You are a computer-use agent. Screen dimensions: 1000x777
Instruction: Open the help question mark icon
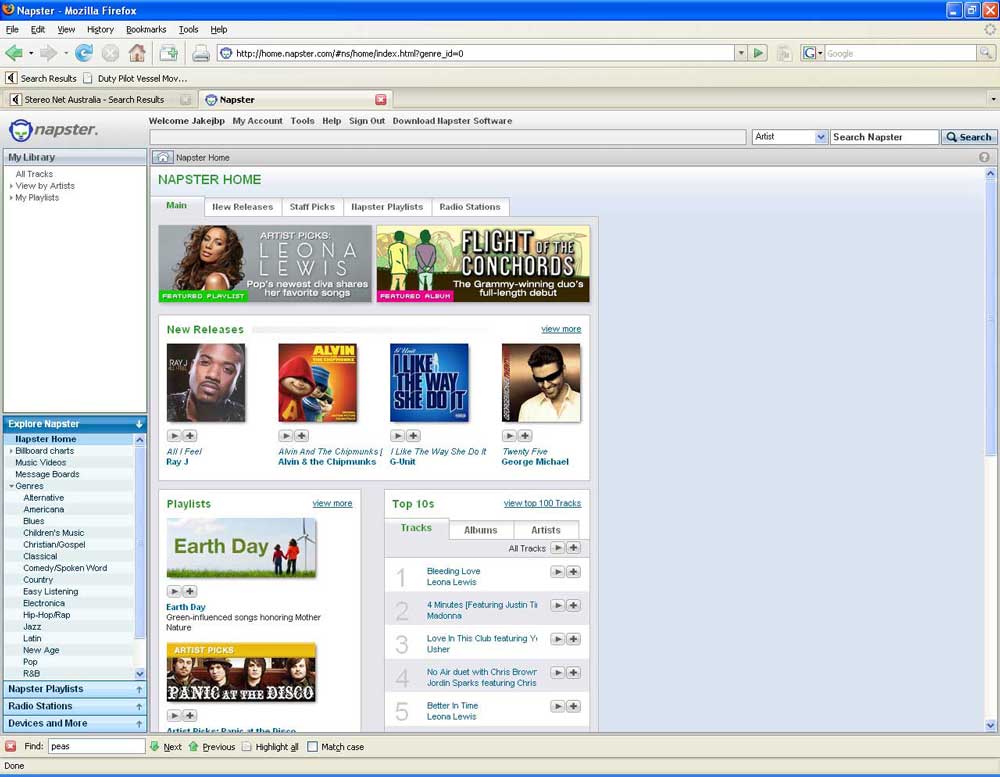(984, 157)
